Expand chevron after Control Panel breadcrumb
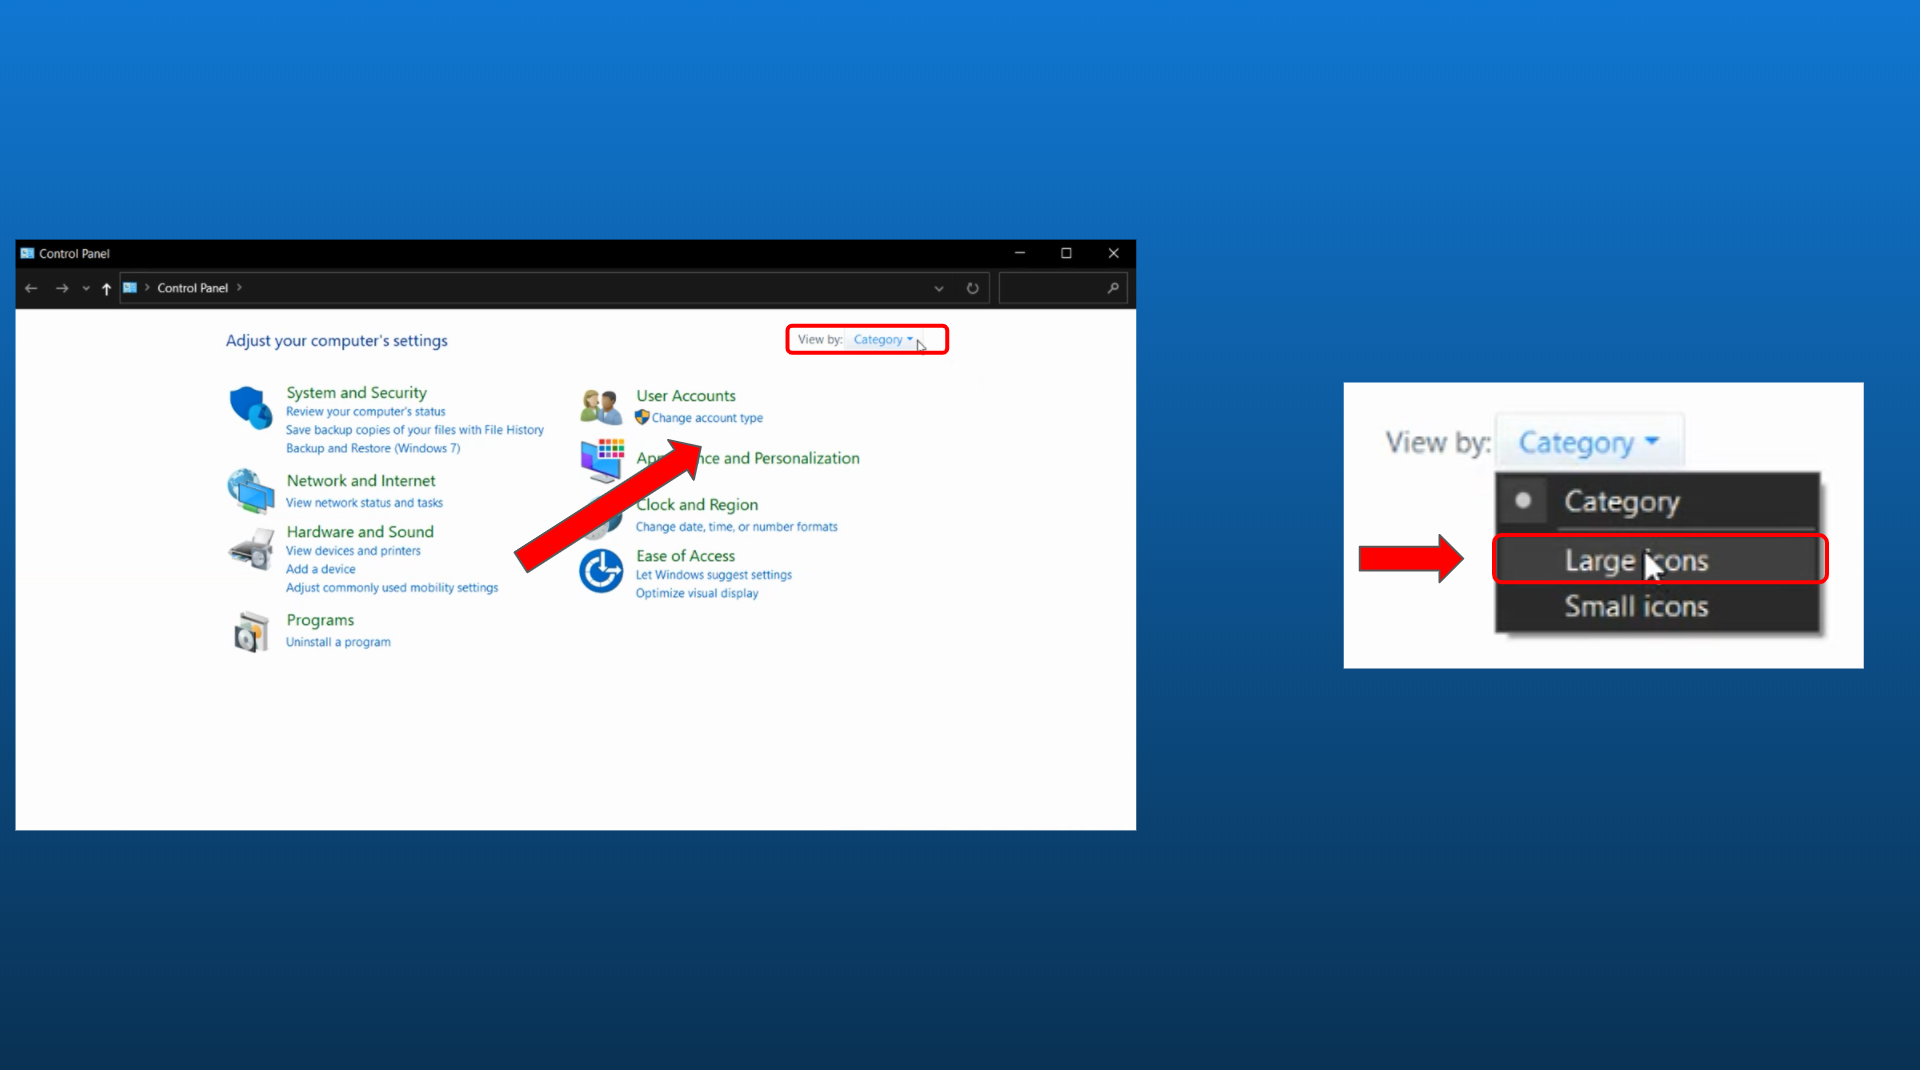This screenshot has height=1070, width=1920. click(239, 288)
